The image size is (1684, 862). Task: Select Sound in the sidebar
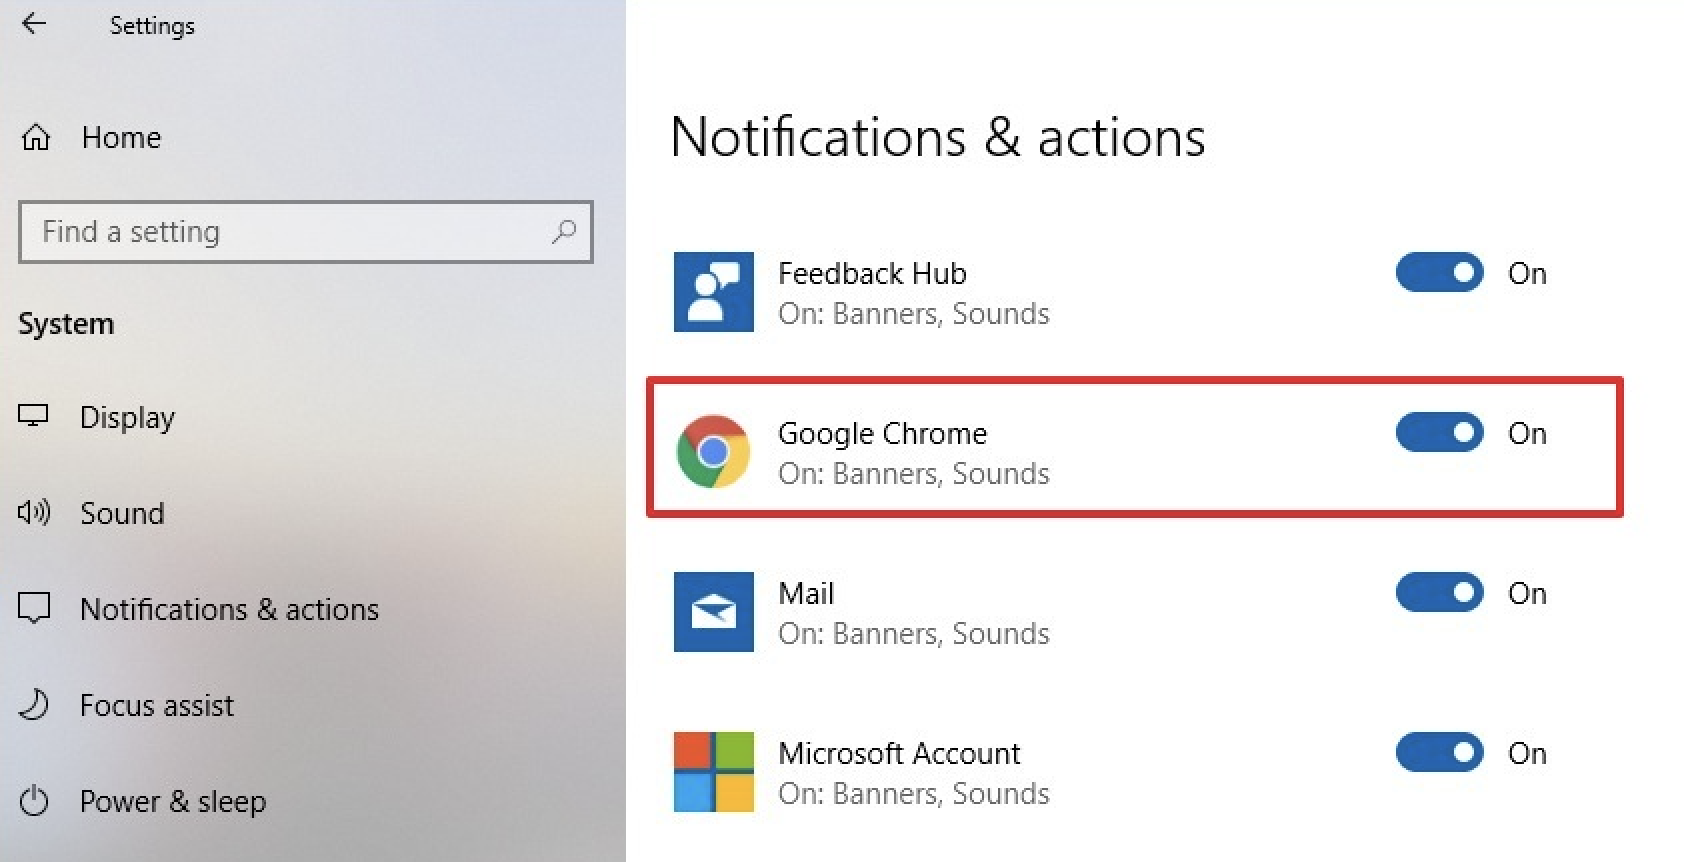tap(122, 513)
